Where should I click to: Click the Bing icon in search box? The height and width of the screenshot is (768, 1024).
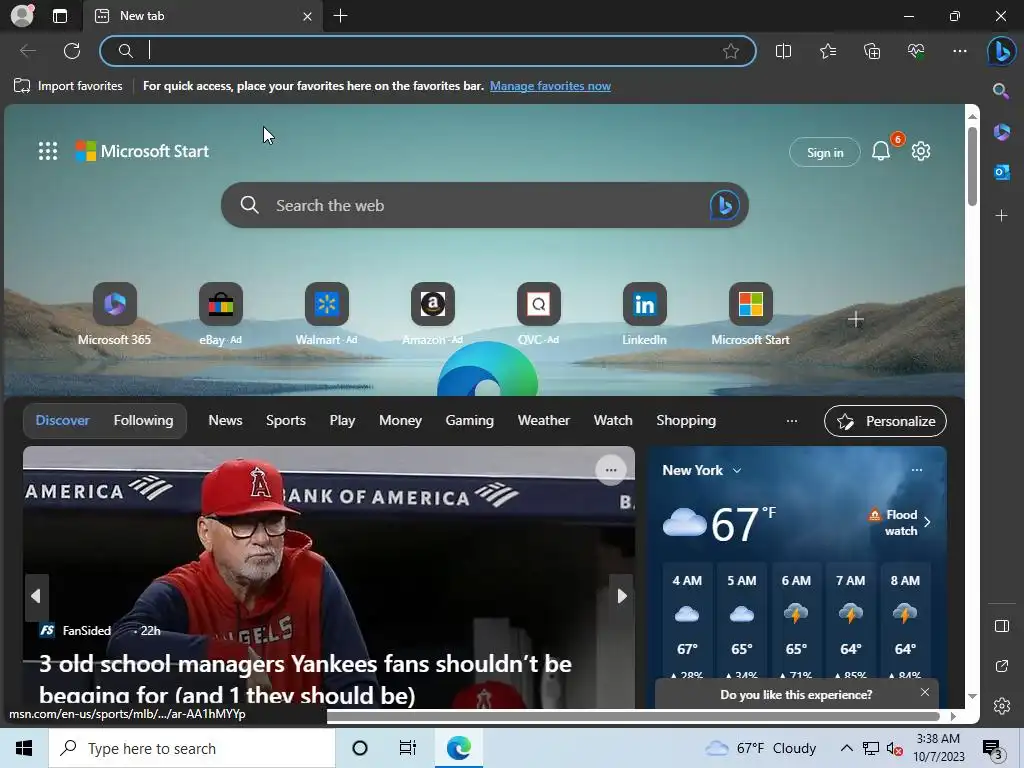click(x=724, y=205)
